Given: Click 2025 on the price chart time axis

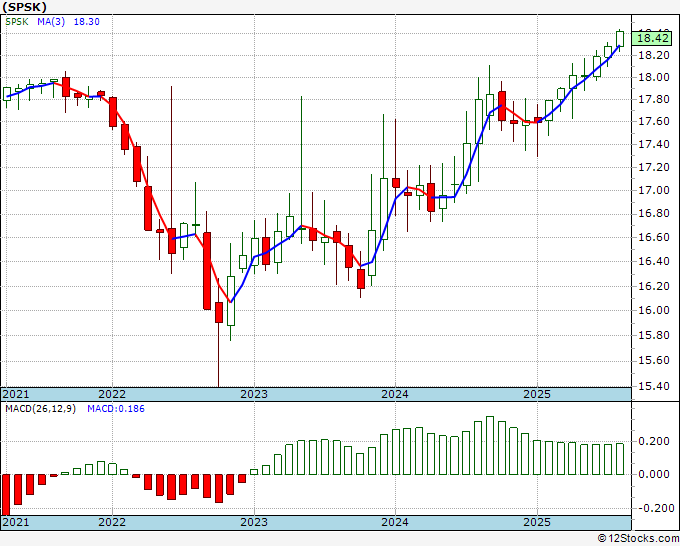Looking at the screenshot, I should (537, 394).
